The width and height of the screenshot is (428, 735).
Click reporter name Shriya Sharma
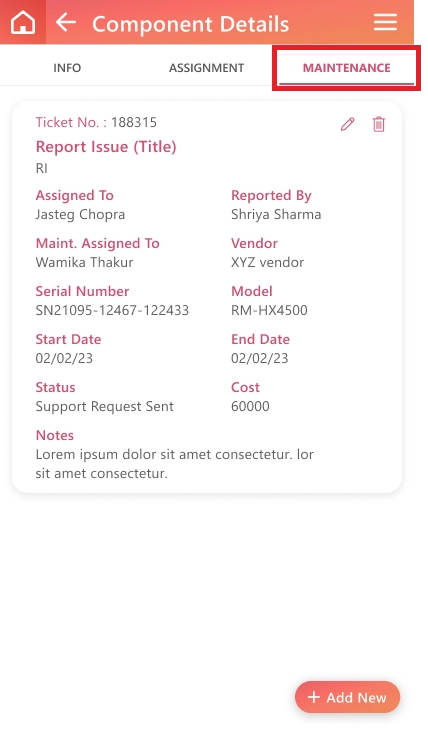pos(276,215)
